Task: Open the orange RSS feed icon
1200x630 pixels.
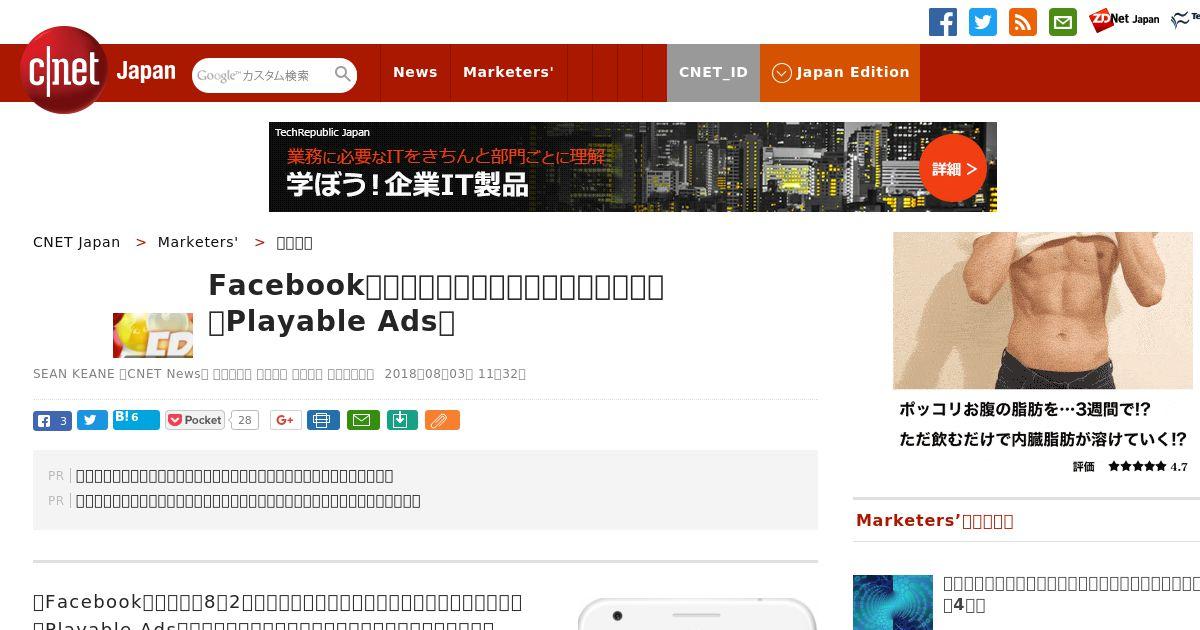Action: click(x=1023, y=22)
